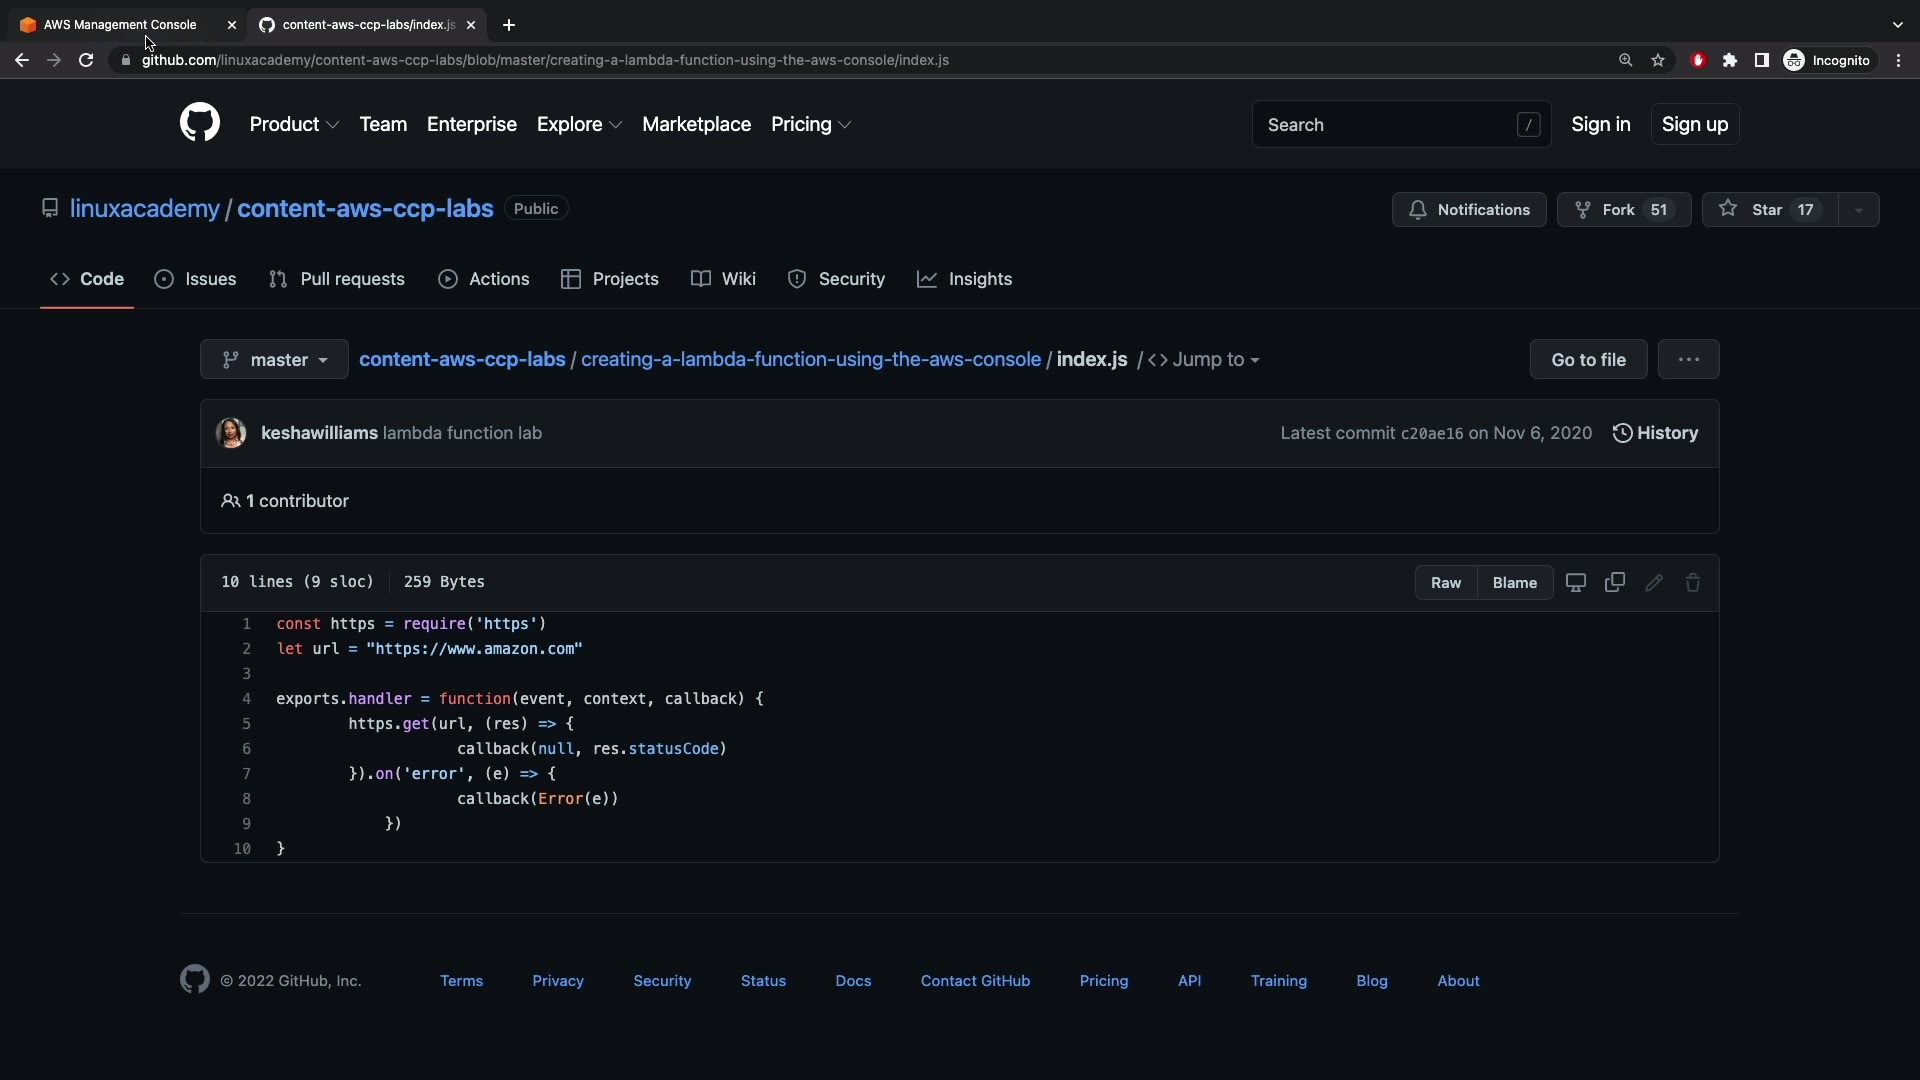This screenshot has height=1080, width=1920.
Task: Copy raw contents icon
Action: tap(1615, 583)
